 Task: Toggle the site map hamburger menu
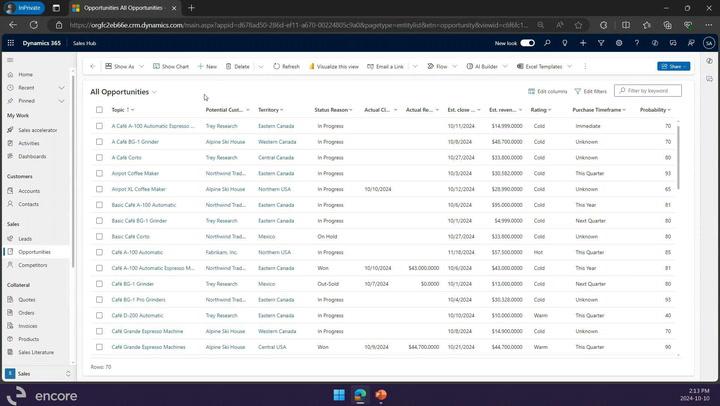(10, 60)
